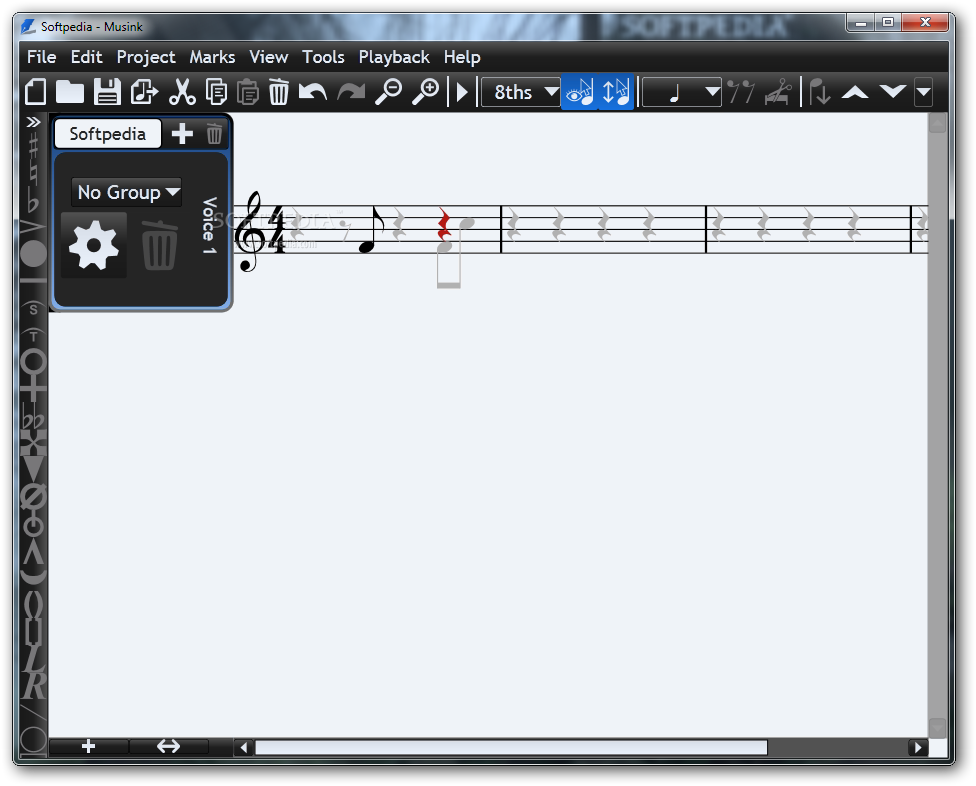Viewport: 976px width, 786px height.
Task: Click the vertical scrollbar up arrow
Action: pos(937,123)
